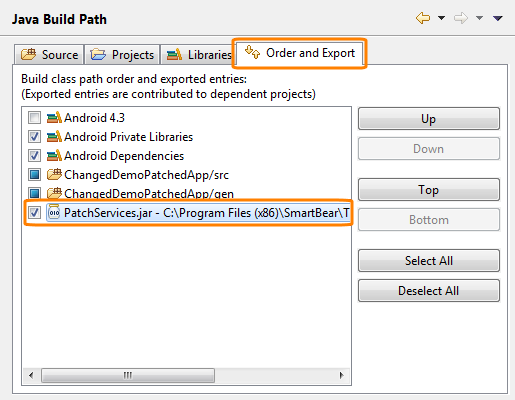Uncheck the Android Private Libraries checkbox
The height and width of the screenshot is (400, 515).
click(34, 136)
